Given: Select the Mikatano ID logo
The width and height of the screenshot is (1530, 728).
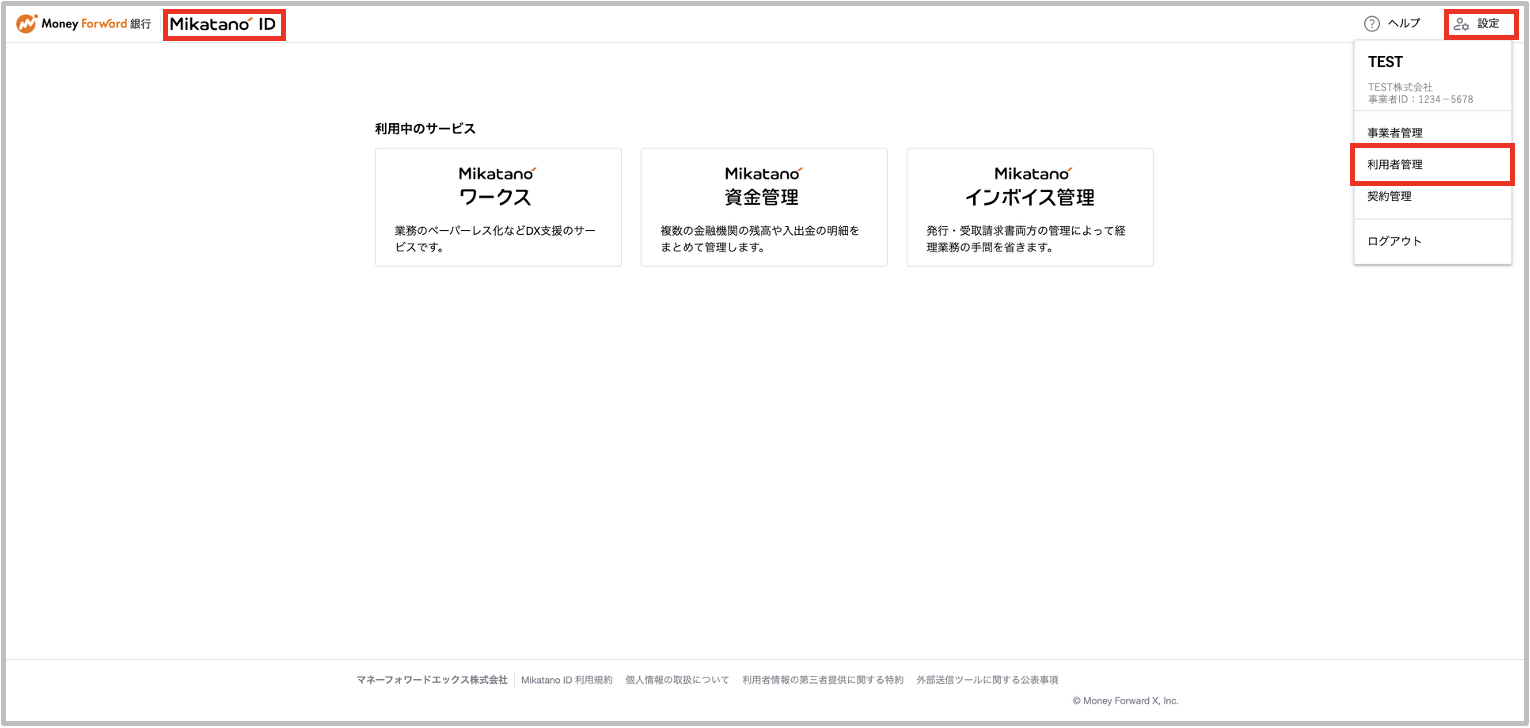Looking at the screenshot, I should [x=224, y=22].
